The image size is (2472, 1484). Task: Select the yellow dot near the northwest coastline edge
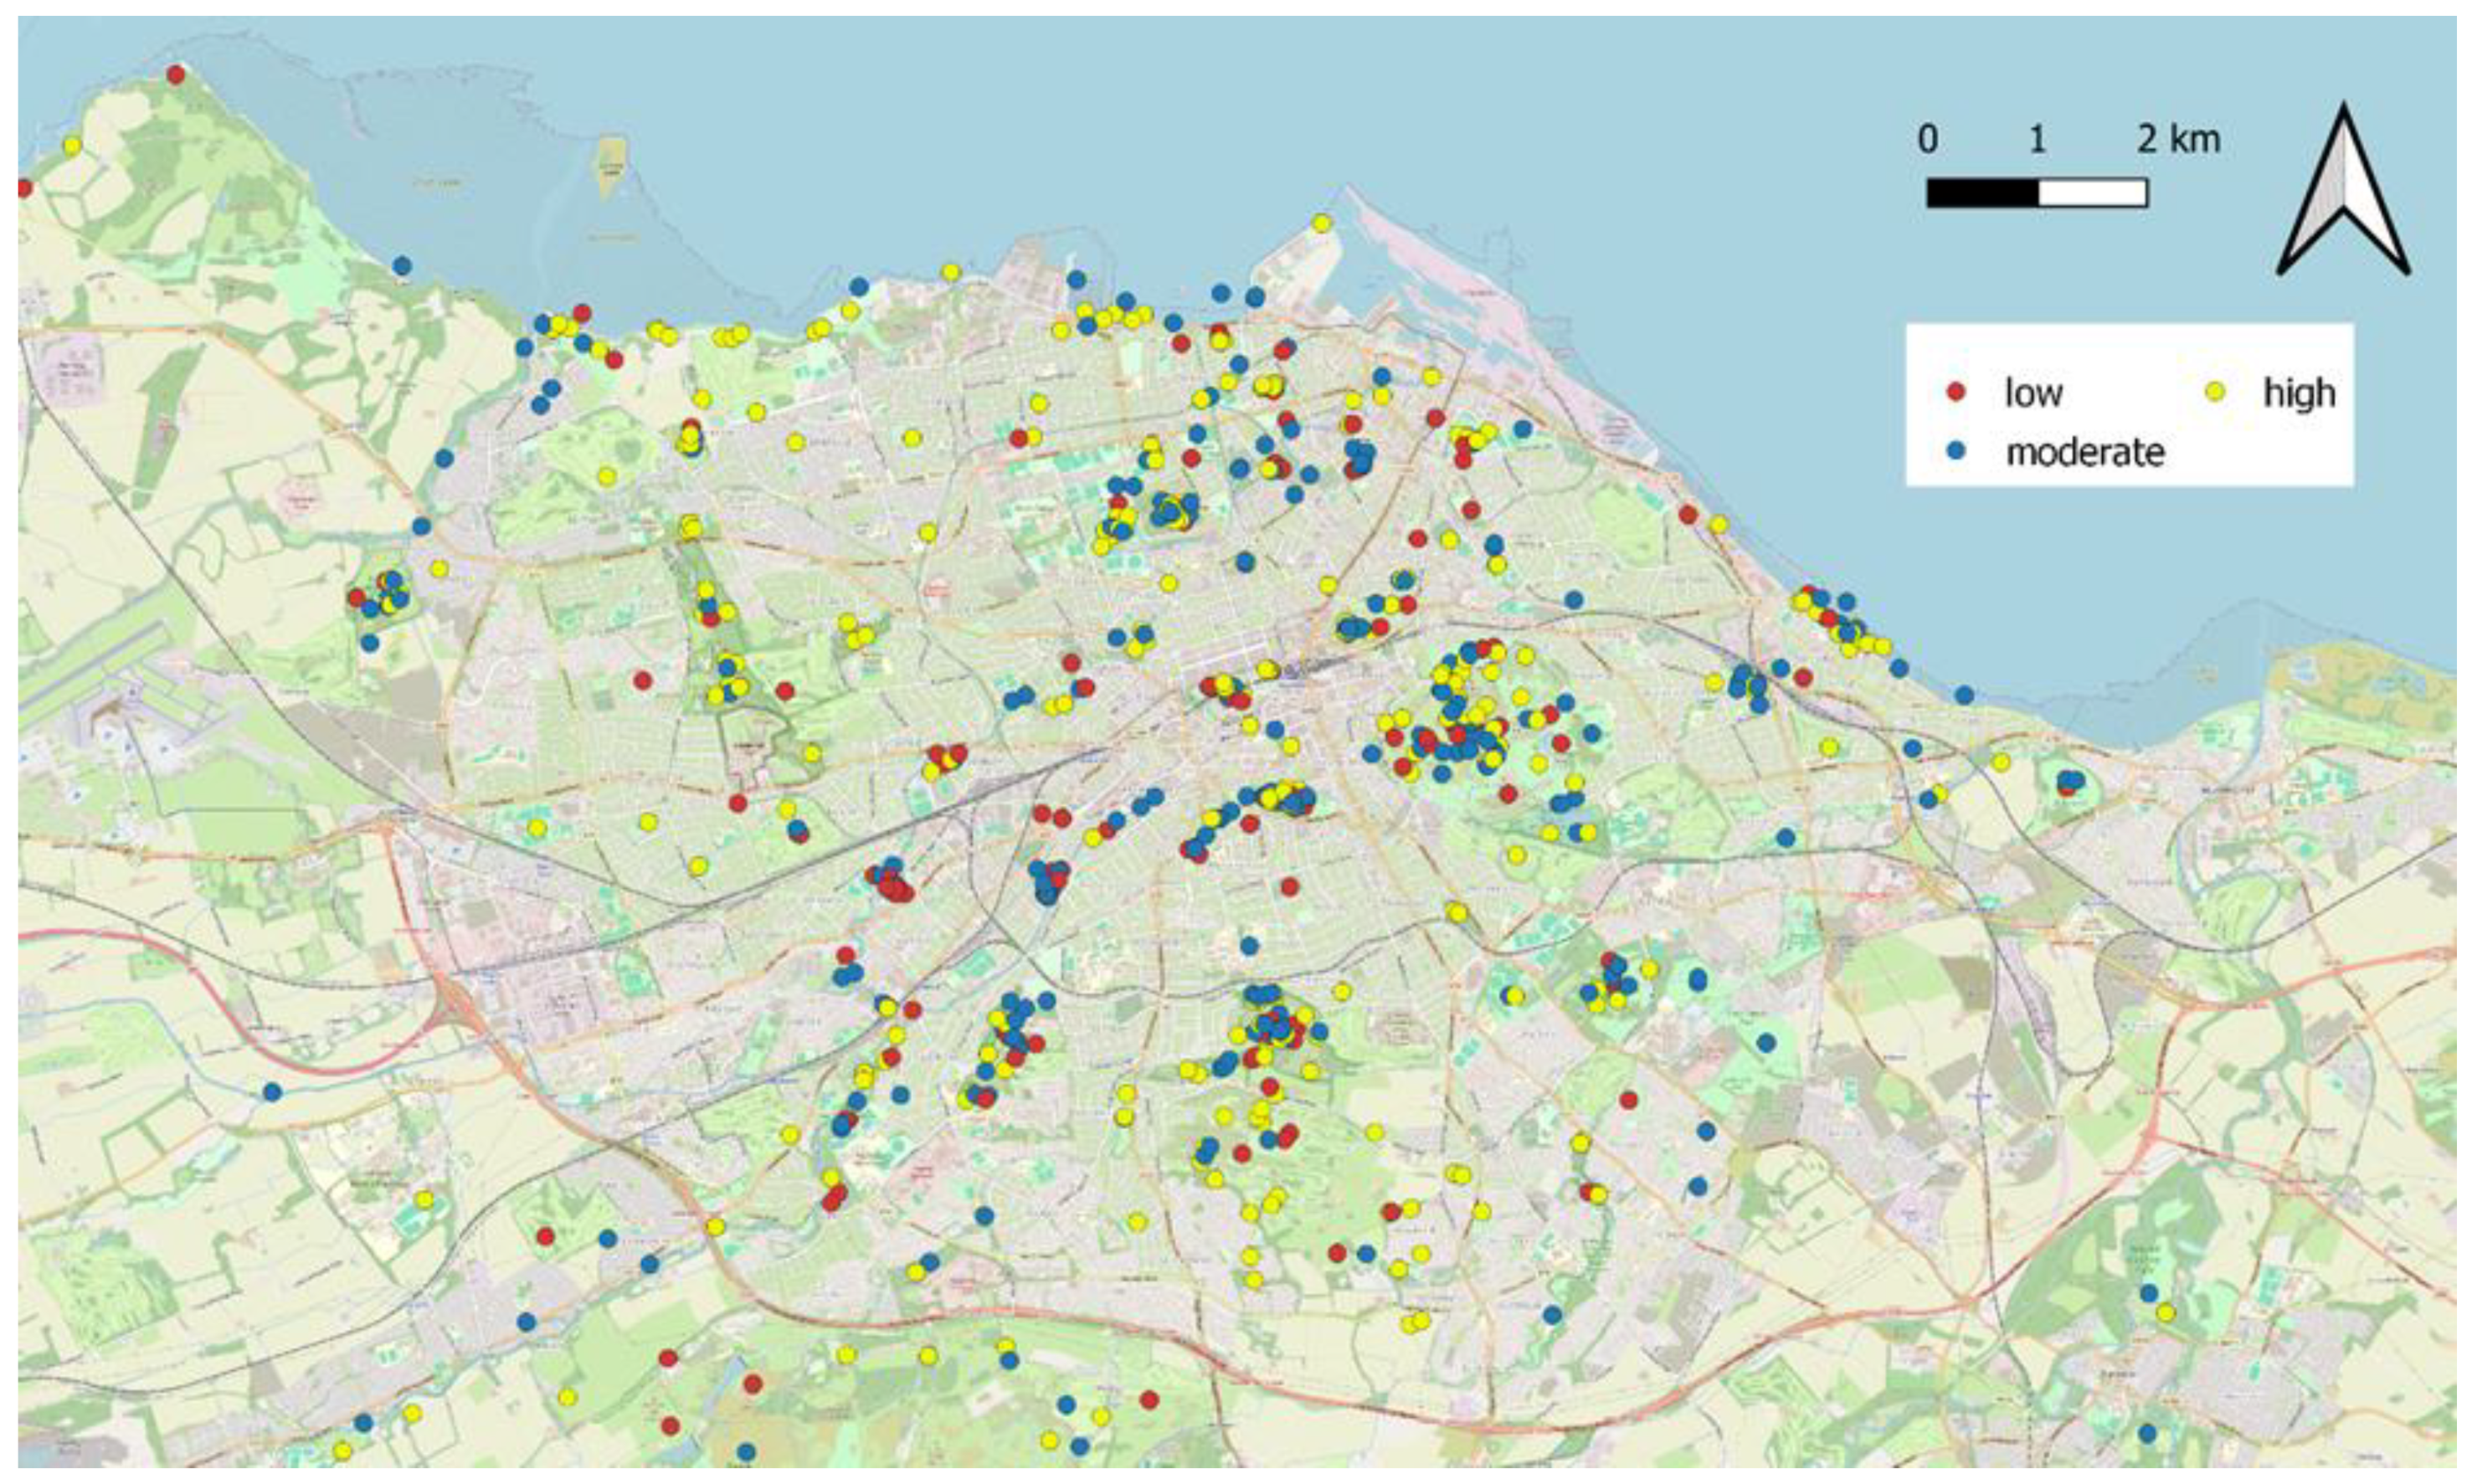(x=72, y=146)
